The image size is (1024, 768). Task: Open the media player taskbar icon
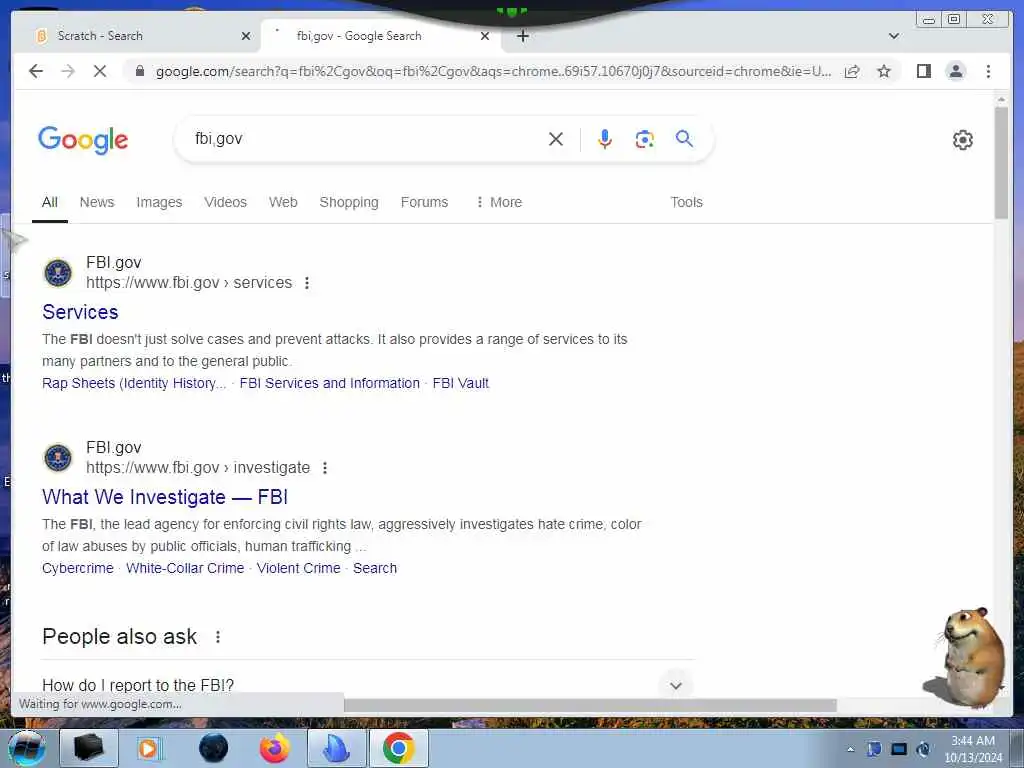pyautogui.click(x=149, y=748)
